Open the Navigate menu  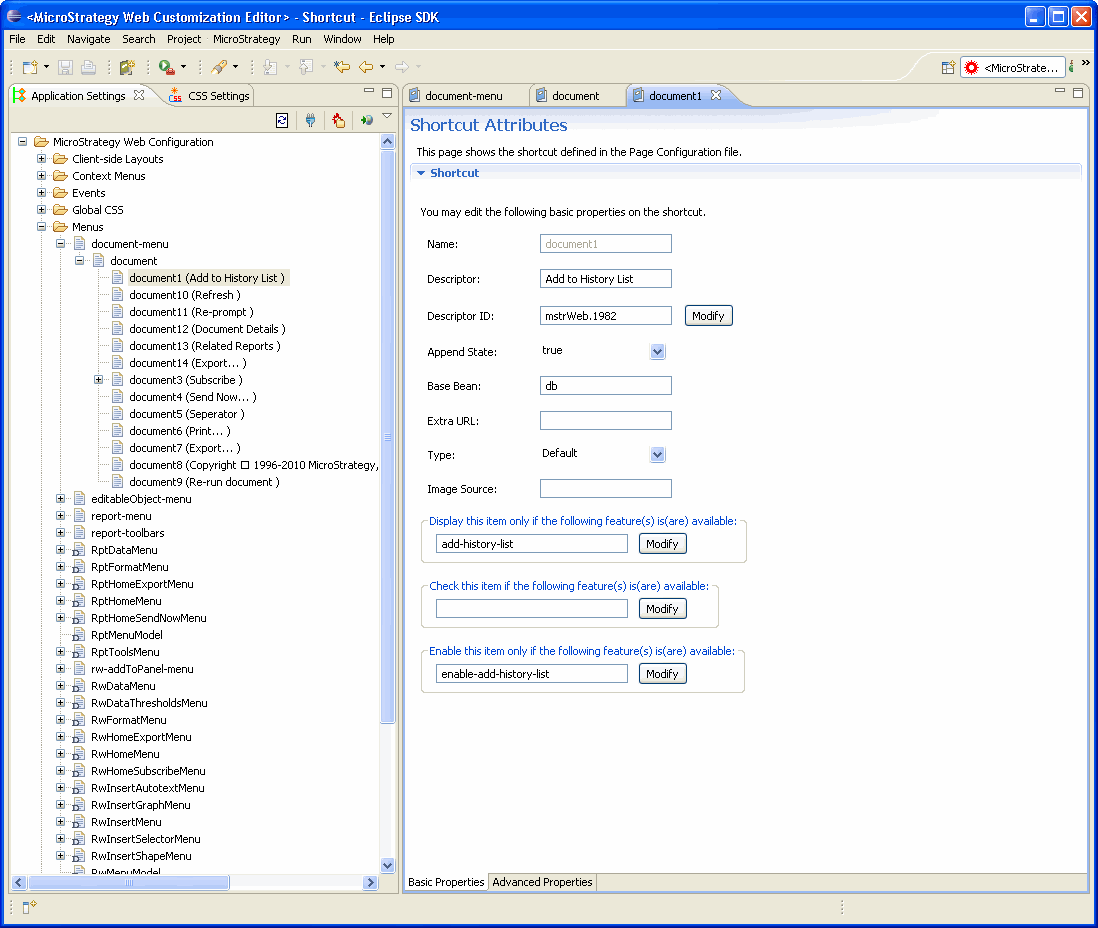click(x=88, y=39)
